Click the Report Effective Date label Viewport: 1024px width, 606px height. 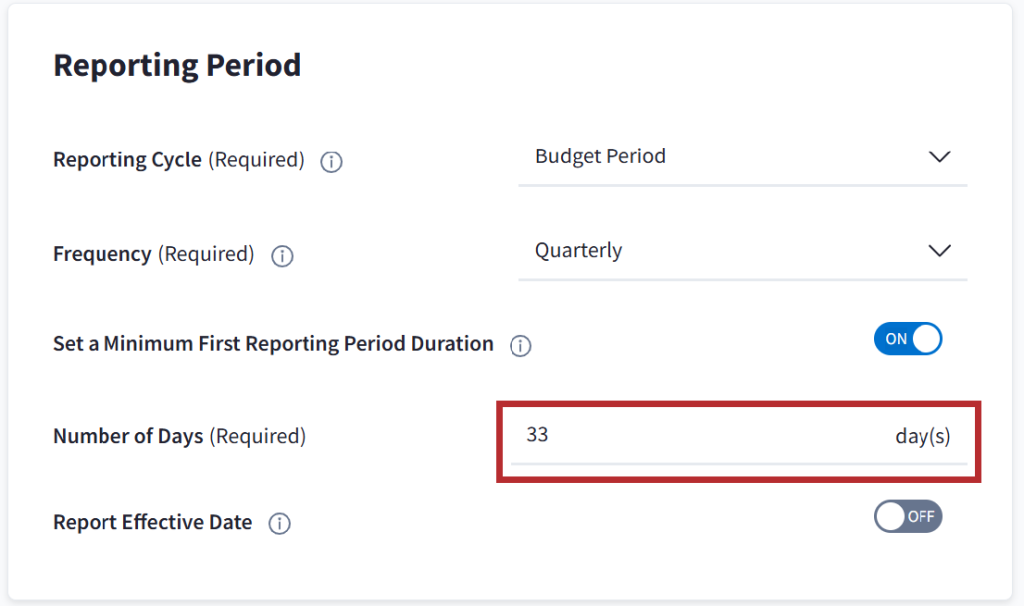click(x=152, y=522)
